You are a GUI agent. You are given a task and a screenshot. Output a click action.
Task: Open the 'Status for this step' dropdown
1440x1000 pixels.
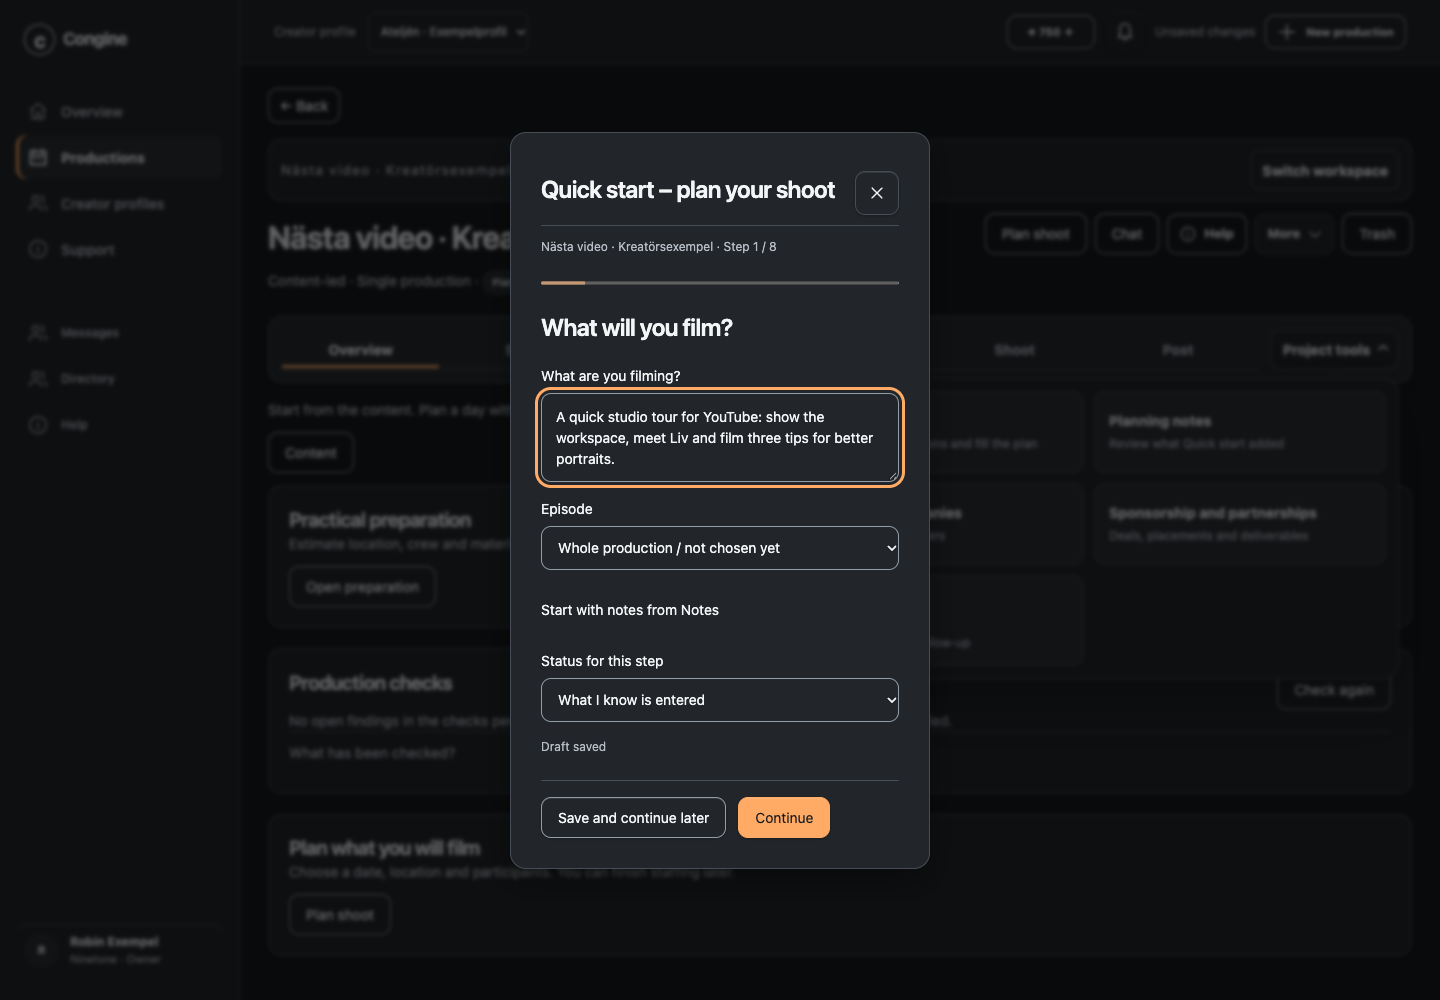coord(720,700)
